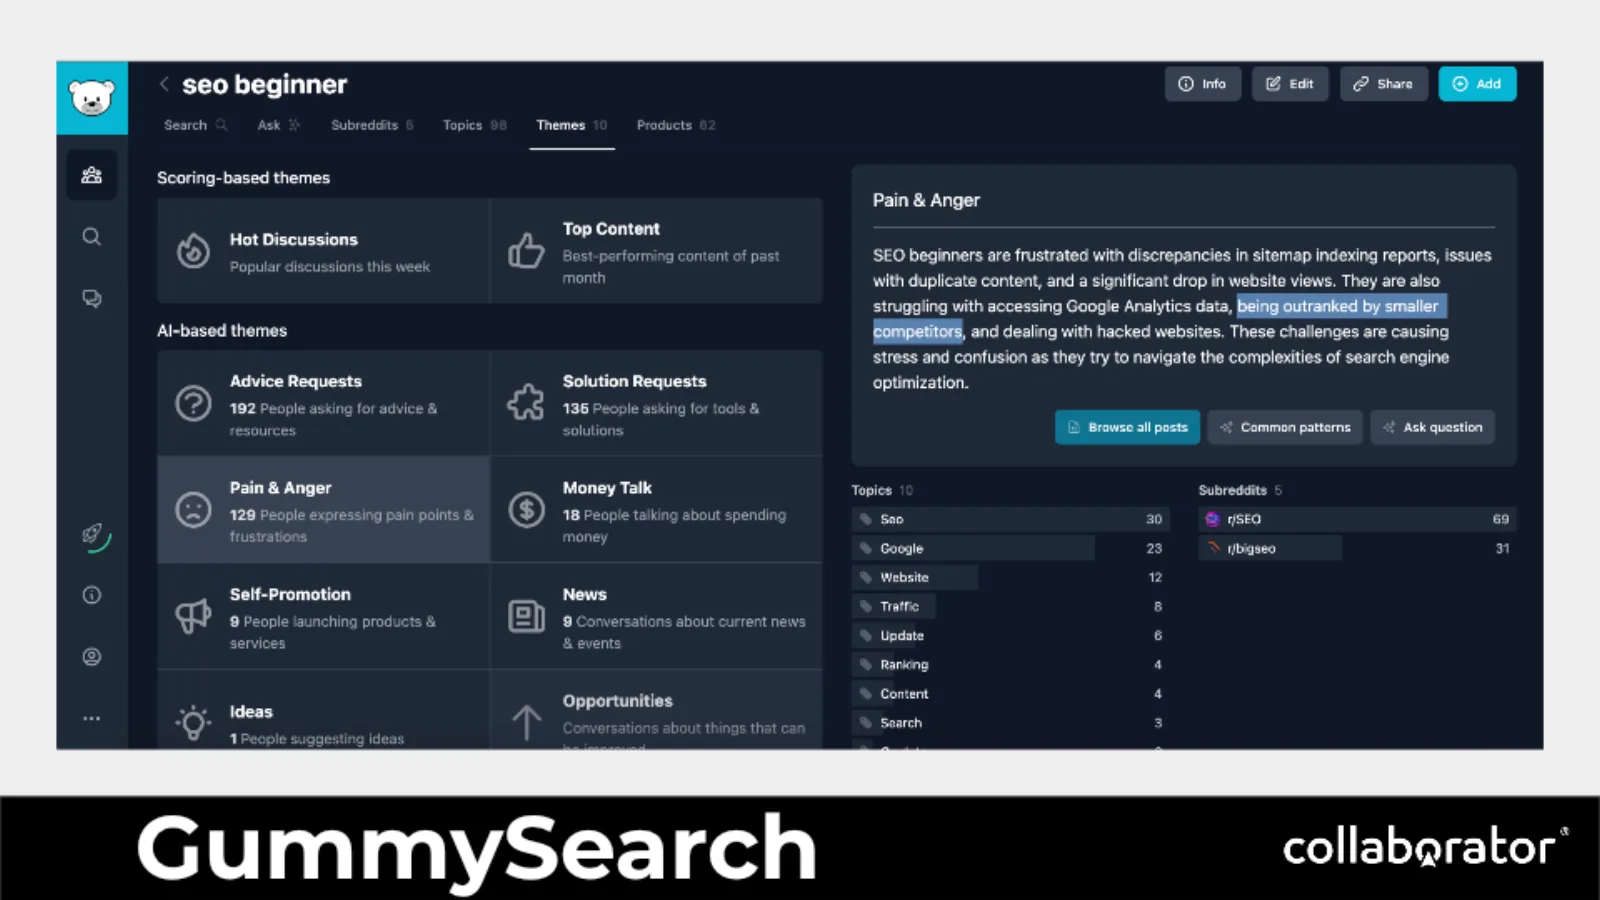Viewport: 1600px width, 900px height.
Task: Click the r/SEO subreddit avatar icon
Action: [x=1213, y=519]
